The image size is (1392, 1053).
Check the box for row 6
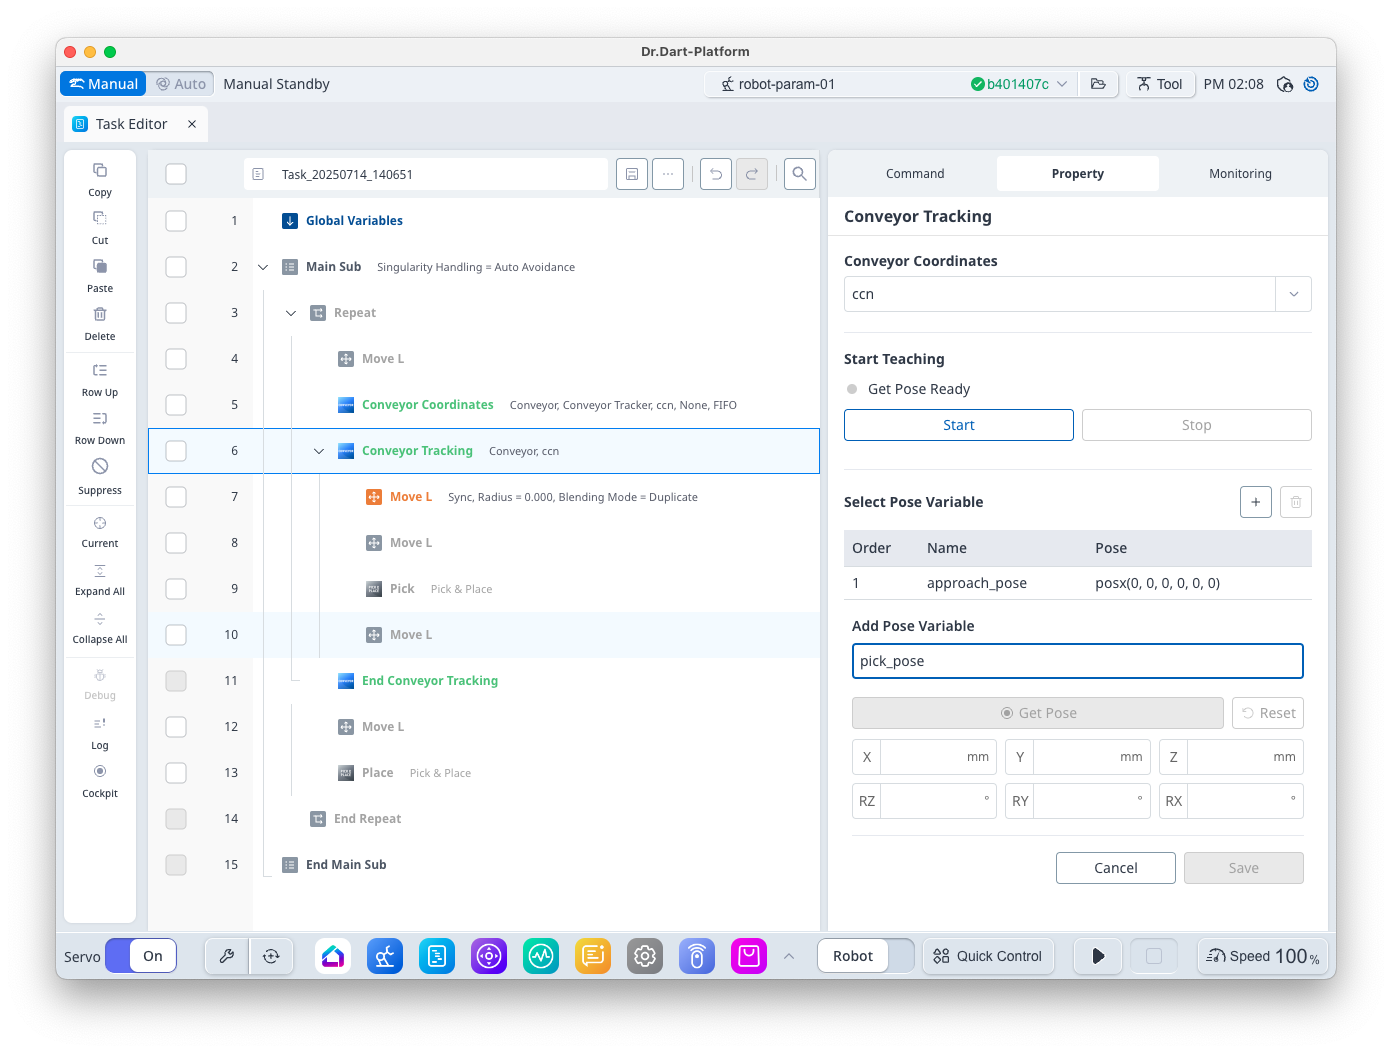[176, 451]
